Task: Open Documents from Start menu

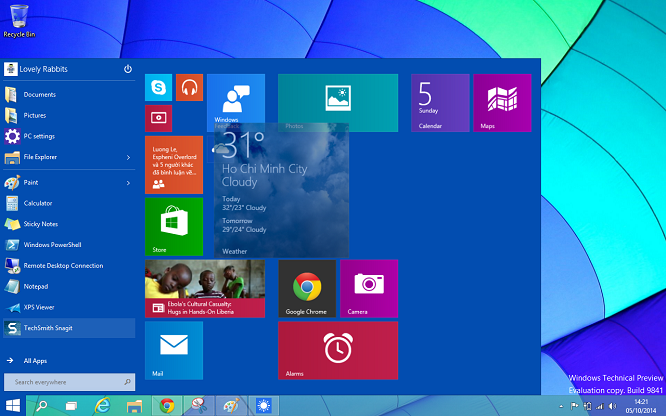Action: [x=69, y=94]
